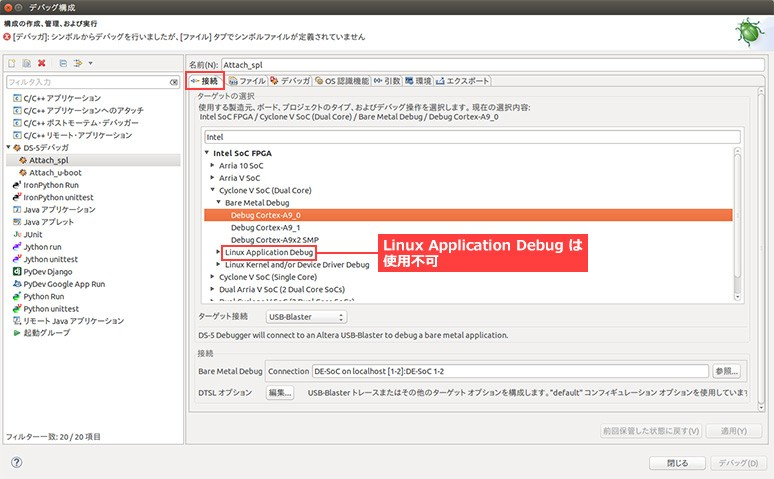Delete configuration with the red X icon
Image resolution: width=774 pixels, height=479 pixels.
point(41,63)
